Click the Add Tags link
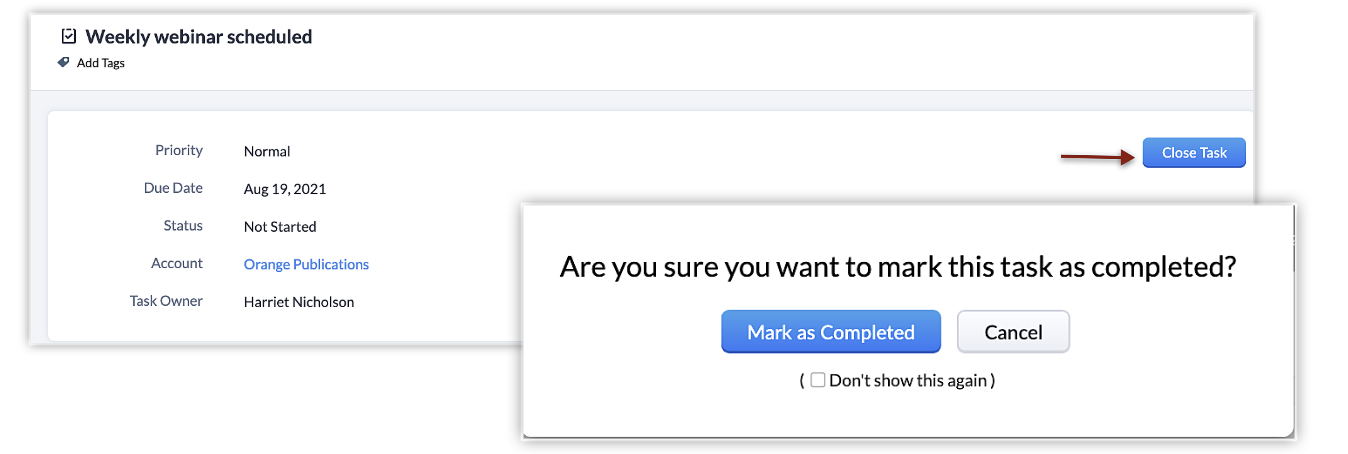The width and height of the screenshot is (1348, 454). tap(101, 63)
